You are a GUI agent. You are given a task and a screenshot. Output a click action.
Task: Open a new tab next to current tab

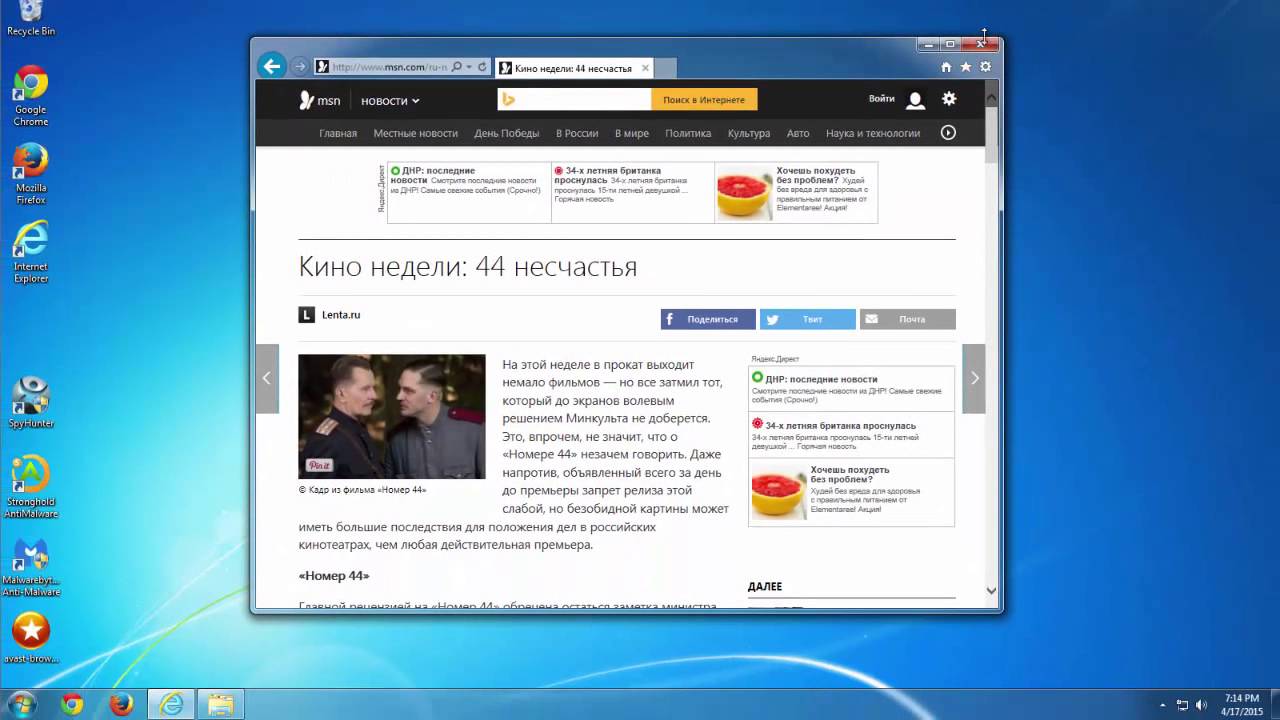[667, 68]
